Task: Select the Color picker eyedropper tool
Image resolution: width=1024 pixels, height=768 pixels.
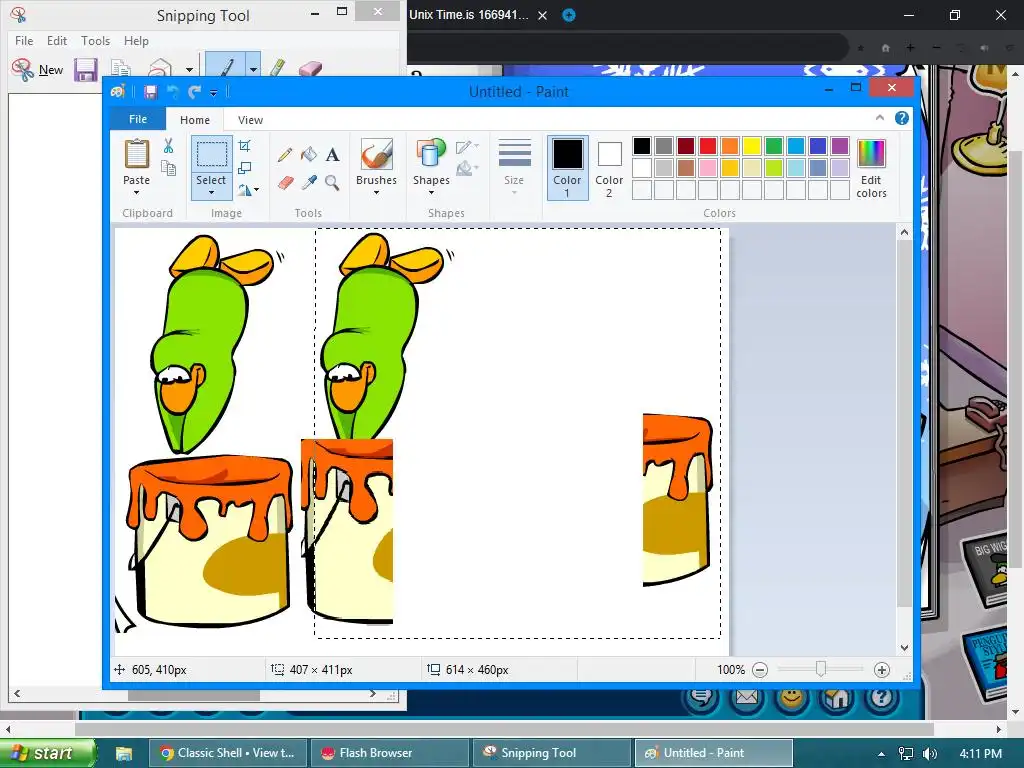Action: coord(309,182)
